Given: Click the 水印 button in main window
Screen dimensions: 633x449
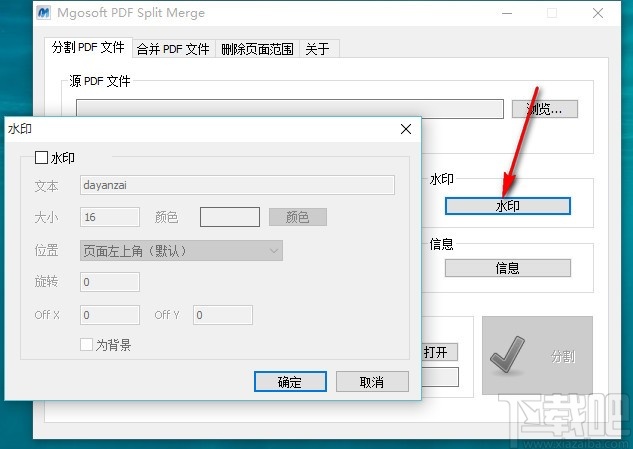Looking at the screenshot, I should (x=508, y=206).
